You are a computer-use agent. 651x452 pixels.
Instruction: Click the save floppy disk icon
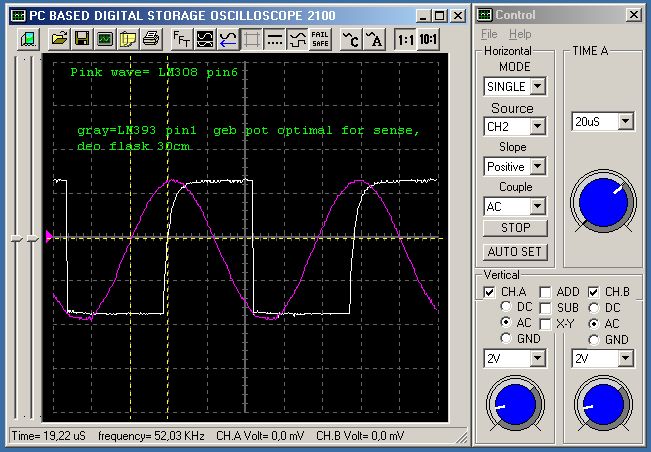pos(82,39)
